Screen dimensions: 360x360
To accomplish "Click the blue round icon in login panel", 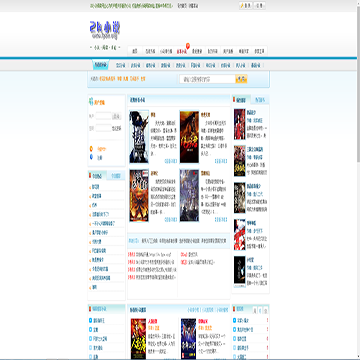I will pos(91,157).
